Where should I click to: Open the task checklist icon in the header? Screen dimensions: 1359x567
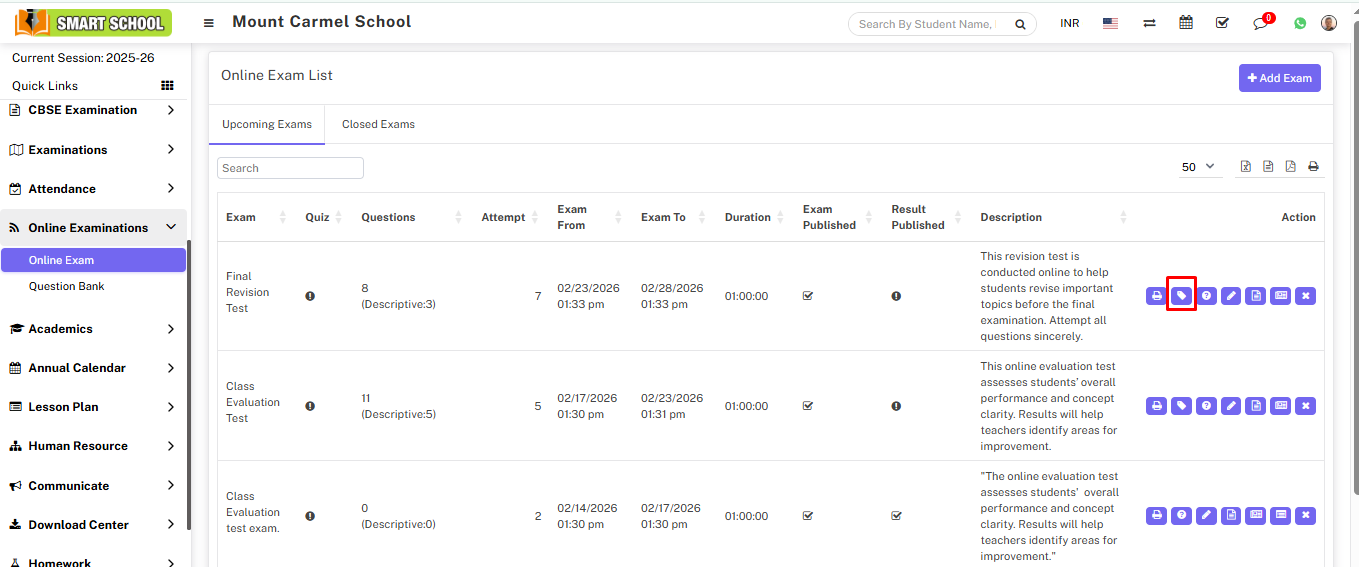tap(1222, 23)
